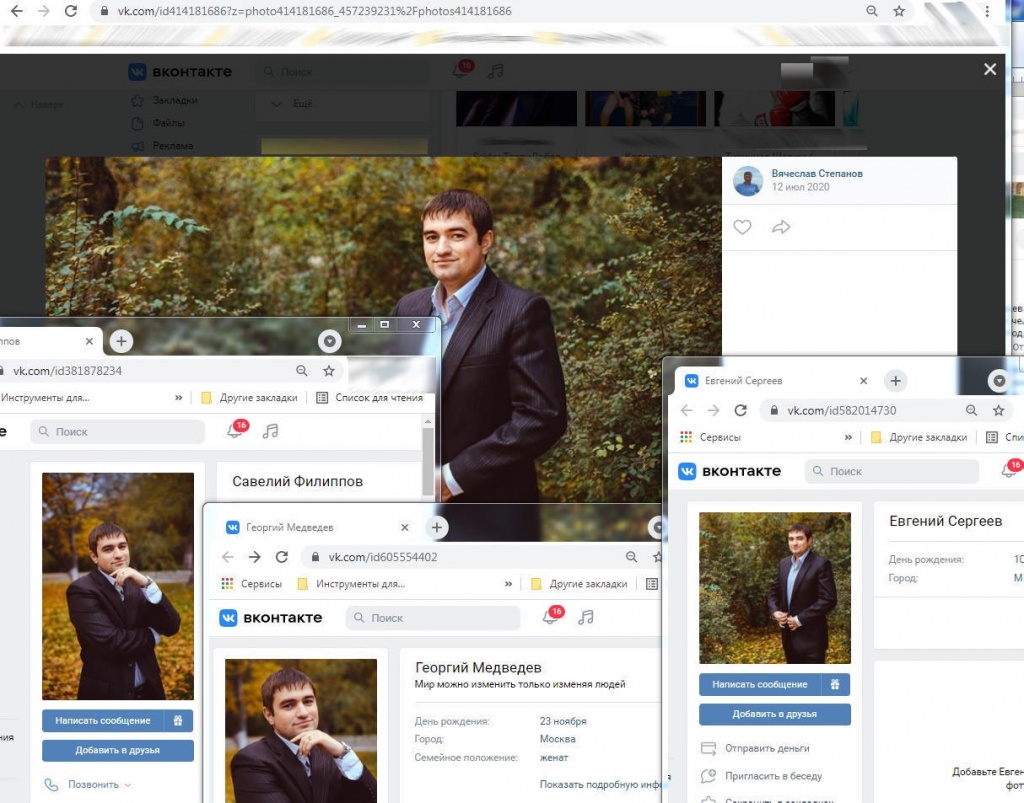Click Отправить деньги on Евгений Сергеев's profile

click(x=769, y=748)
